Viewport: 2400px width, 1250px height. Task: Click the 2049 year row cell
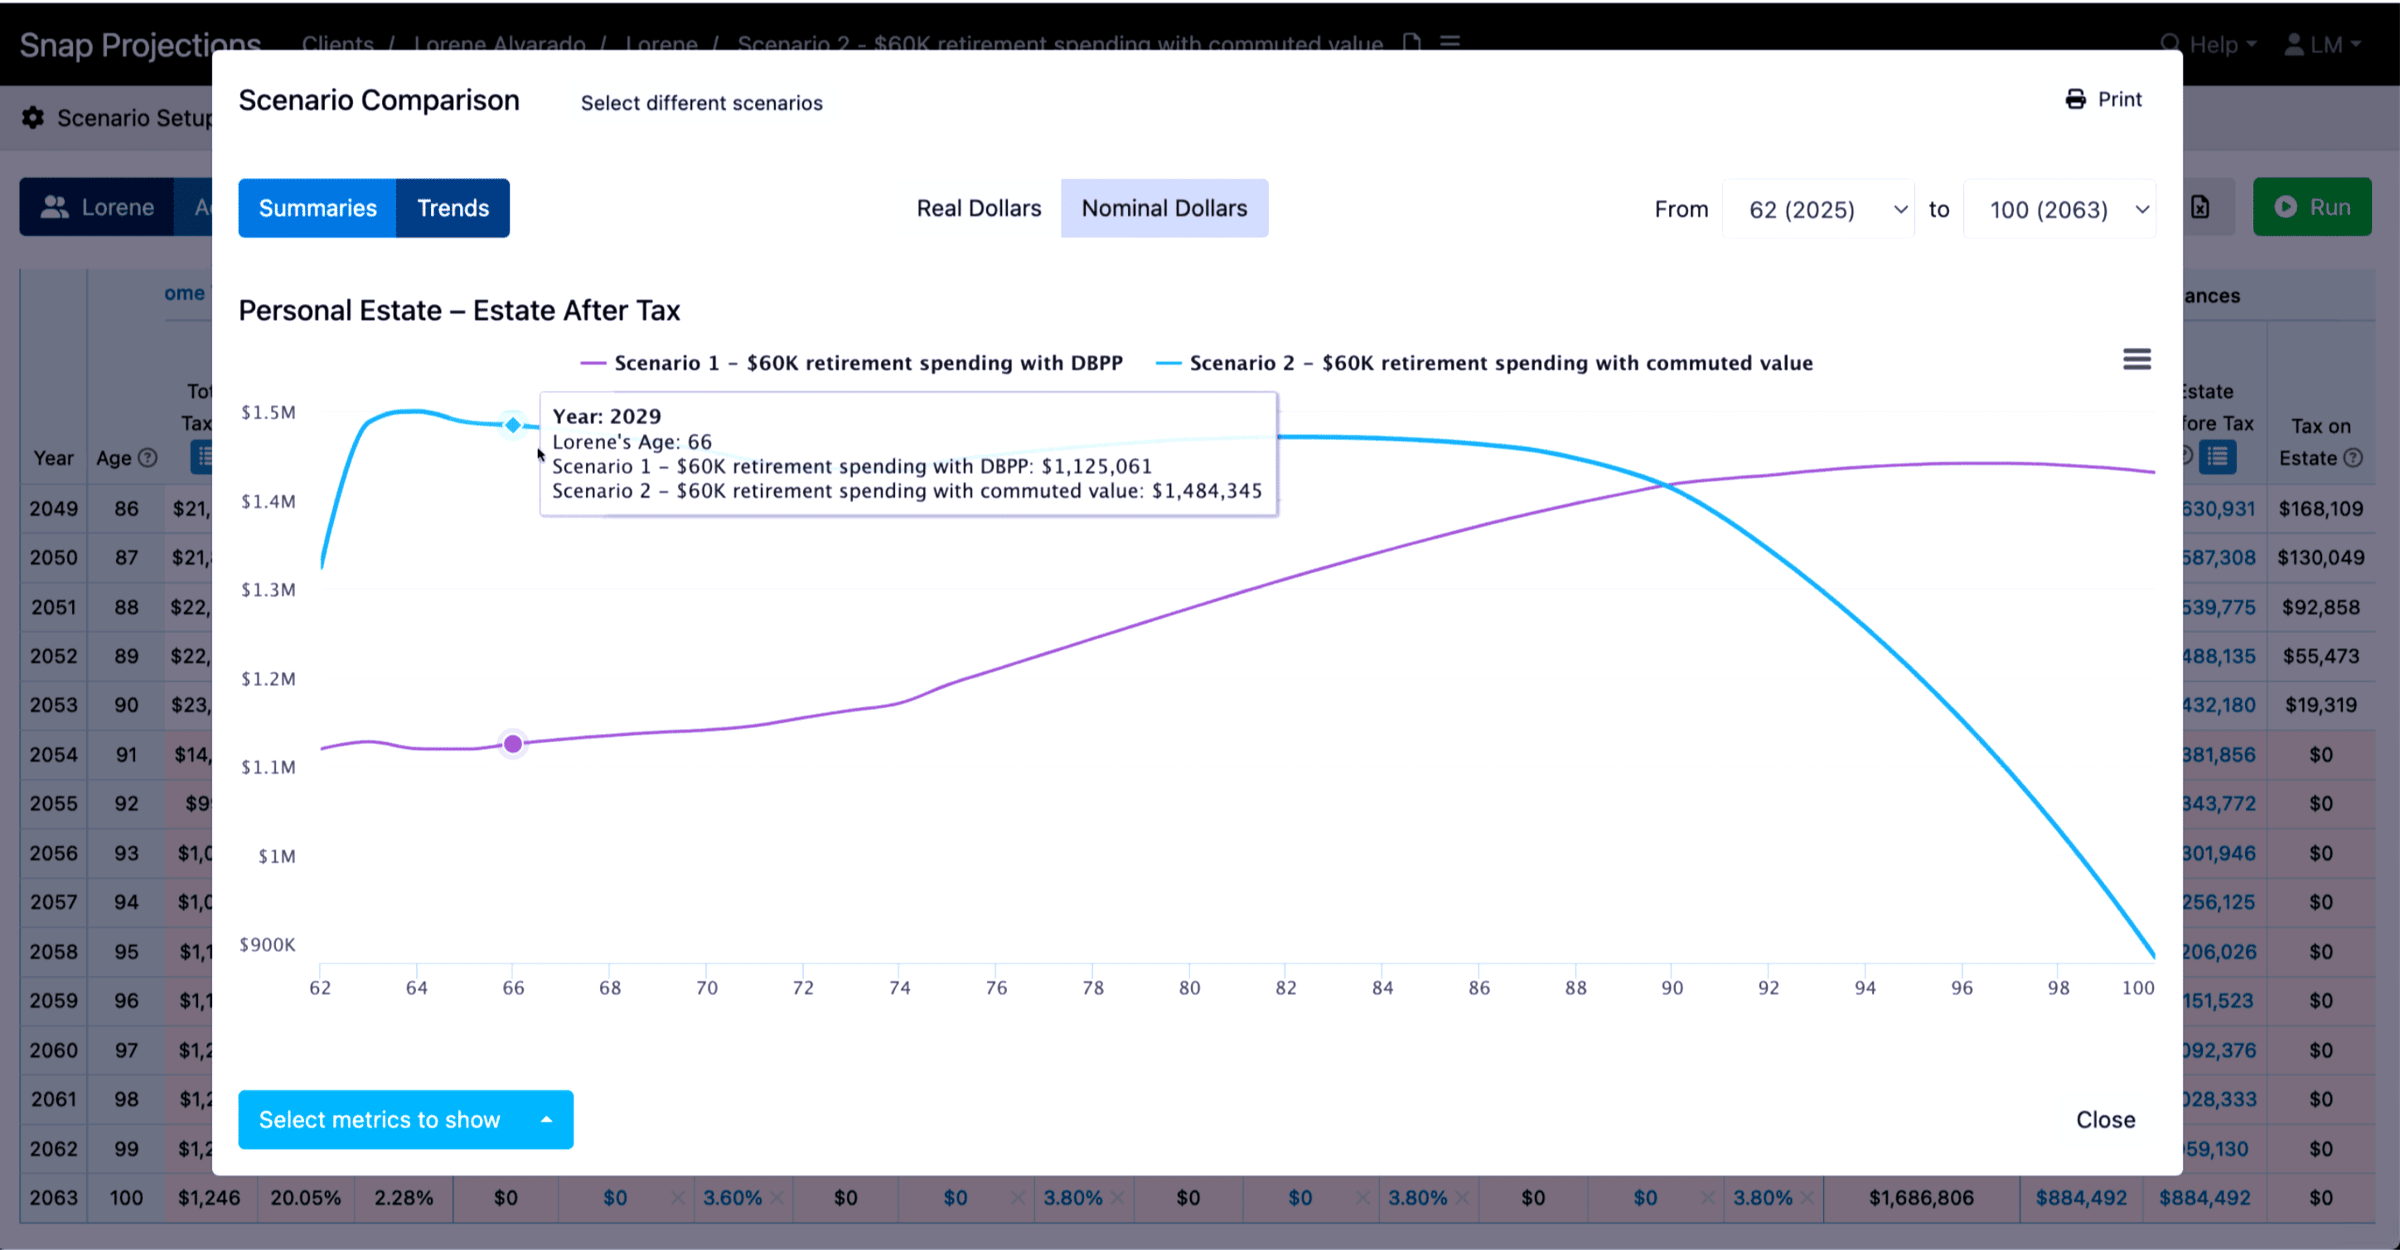click(x=54, y=508)
